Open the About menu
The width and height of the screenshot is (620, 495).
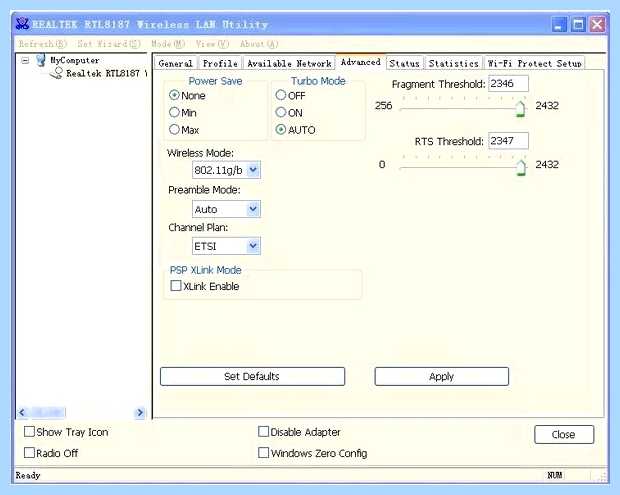259,43
